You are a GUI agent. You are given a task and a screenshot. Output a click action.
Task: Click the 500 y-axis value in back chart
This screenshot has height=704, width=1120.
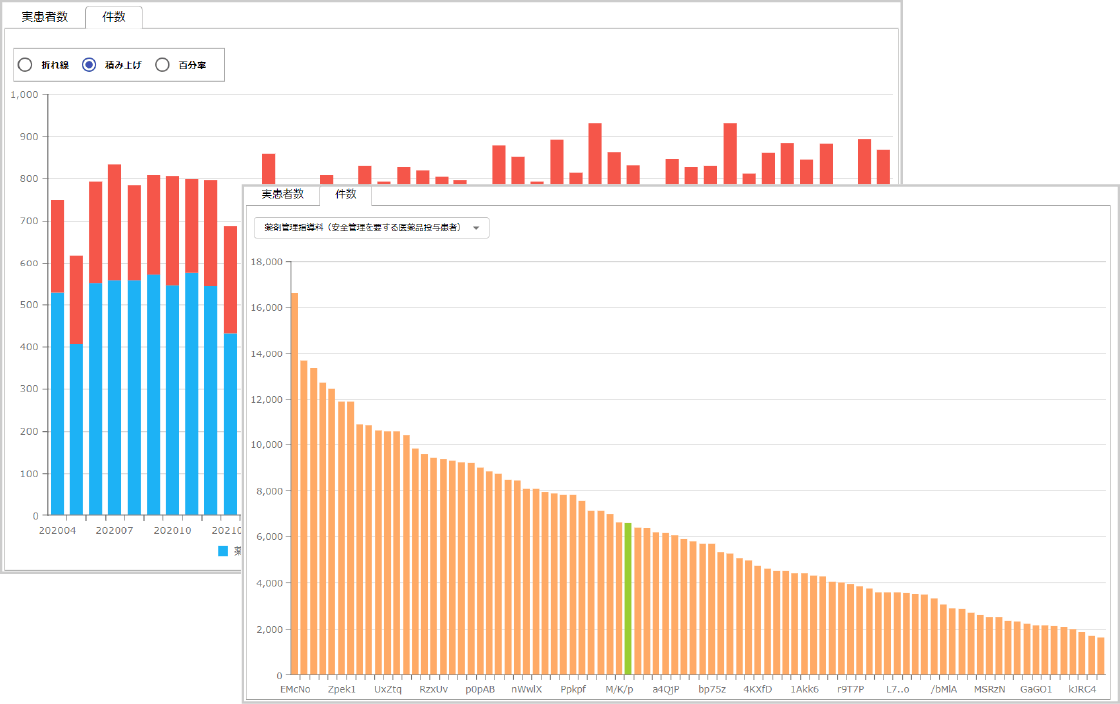(29, 305)
